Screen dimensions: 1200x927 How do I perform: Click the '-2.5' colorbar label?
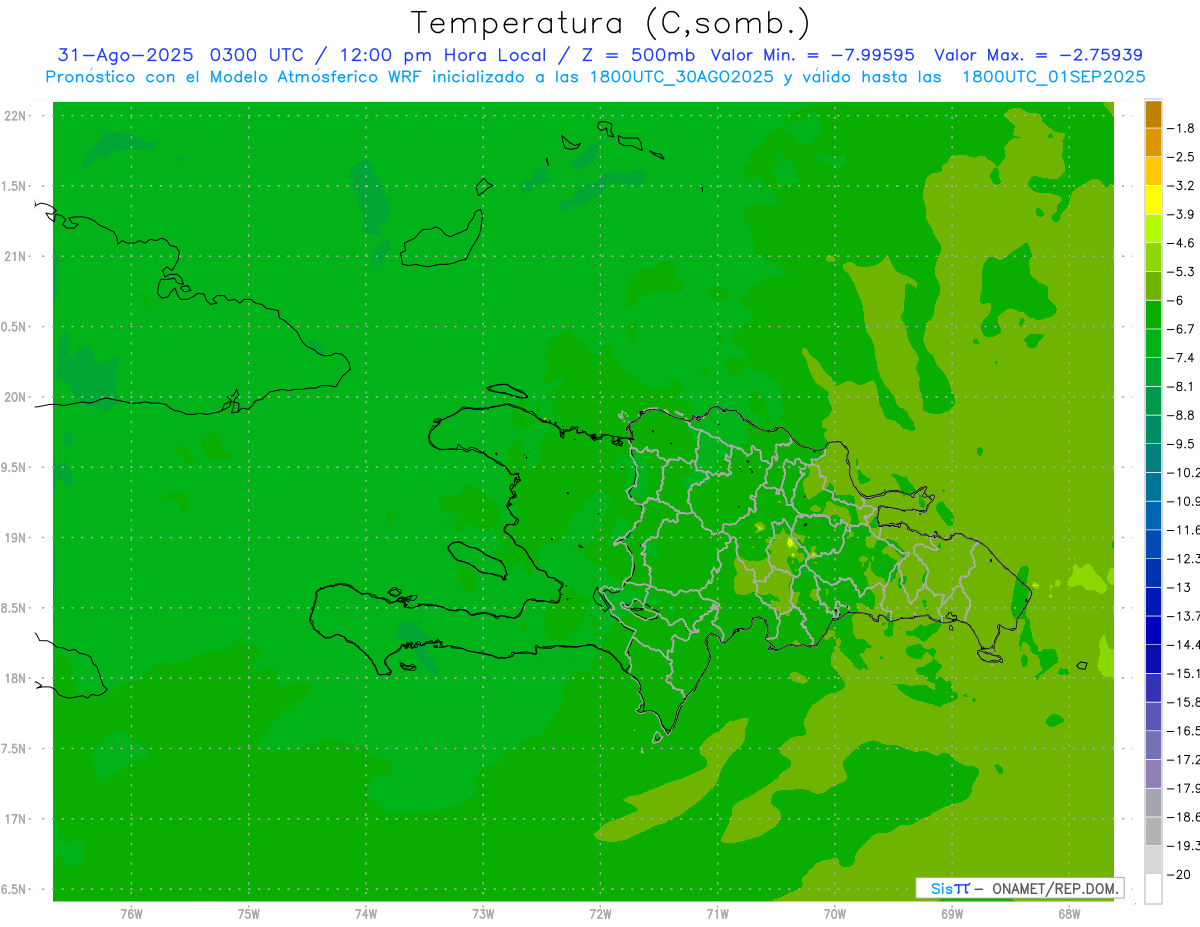[1181, 157]
